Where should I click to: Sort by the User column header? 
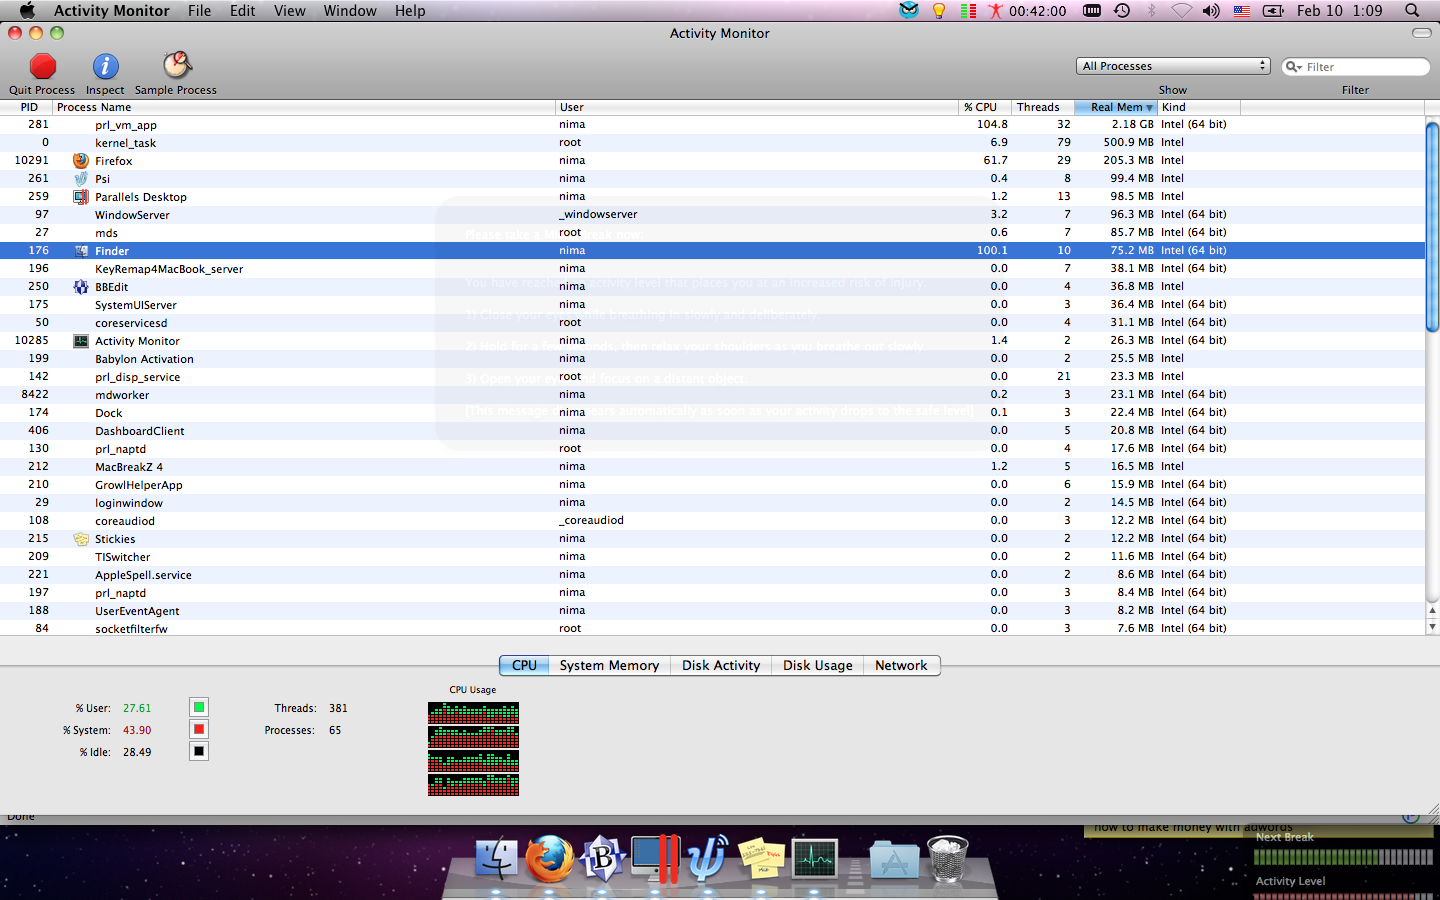tap(757, 107)
